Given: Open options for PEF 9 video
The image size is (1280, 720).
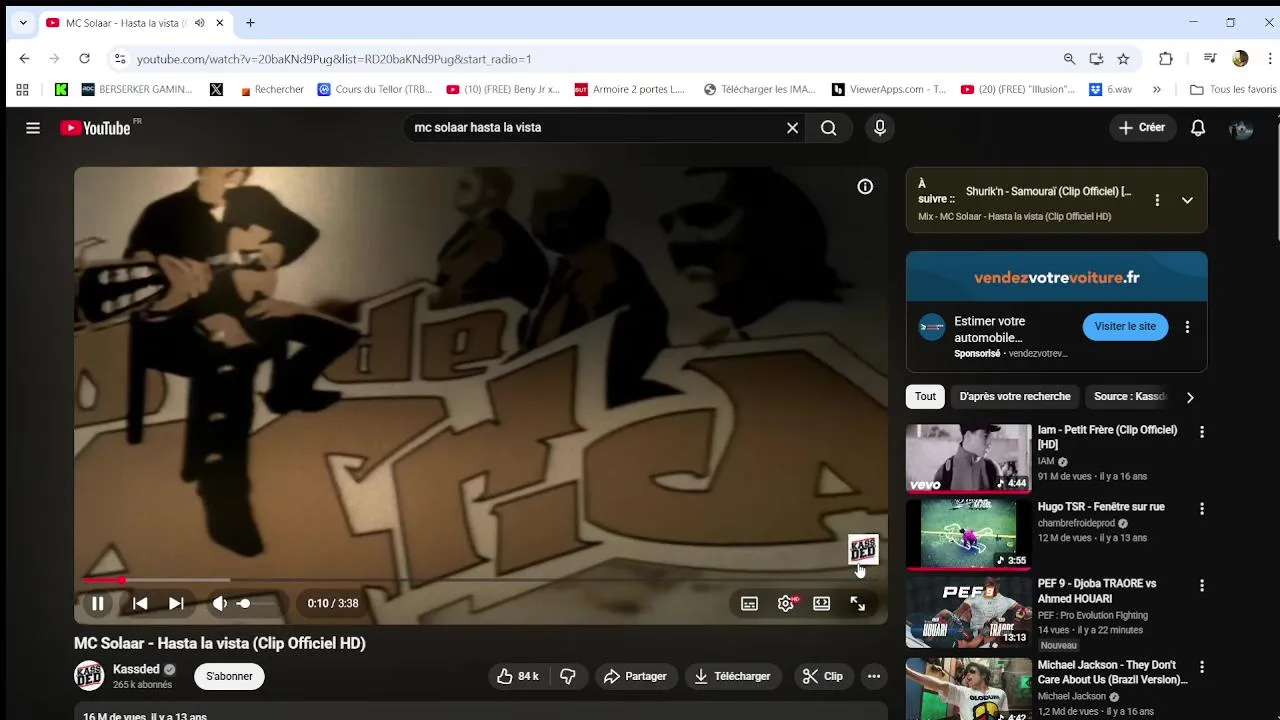Looking at the screenshot, I should (1202, 586).
